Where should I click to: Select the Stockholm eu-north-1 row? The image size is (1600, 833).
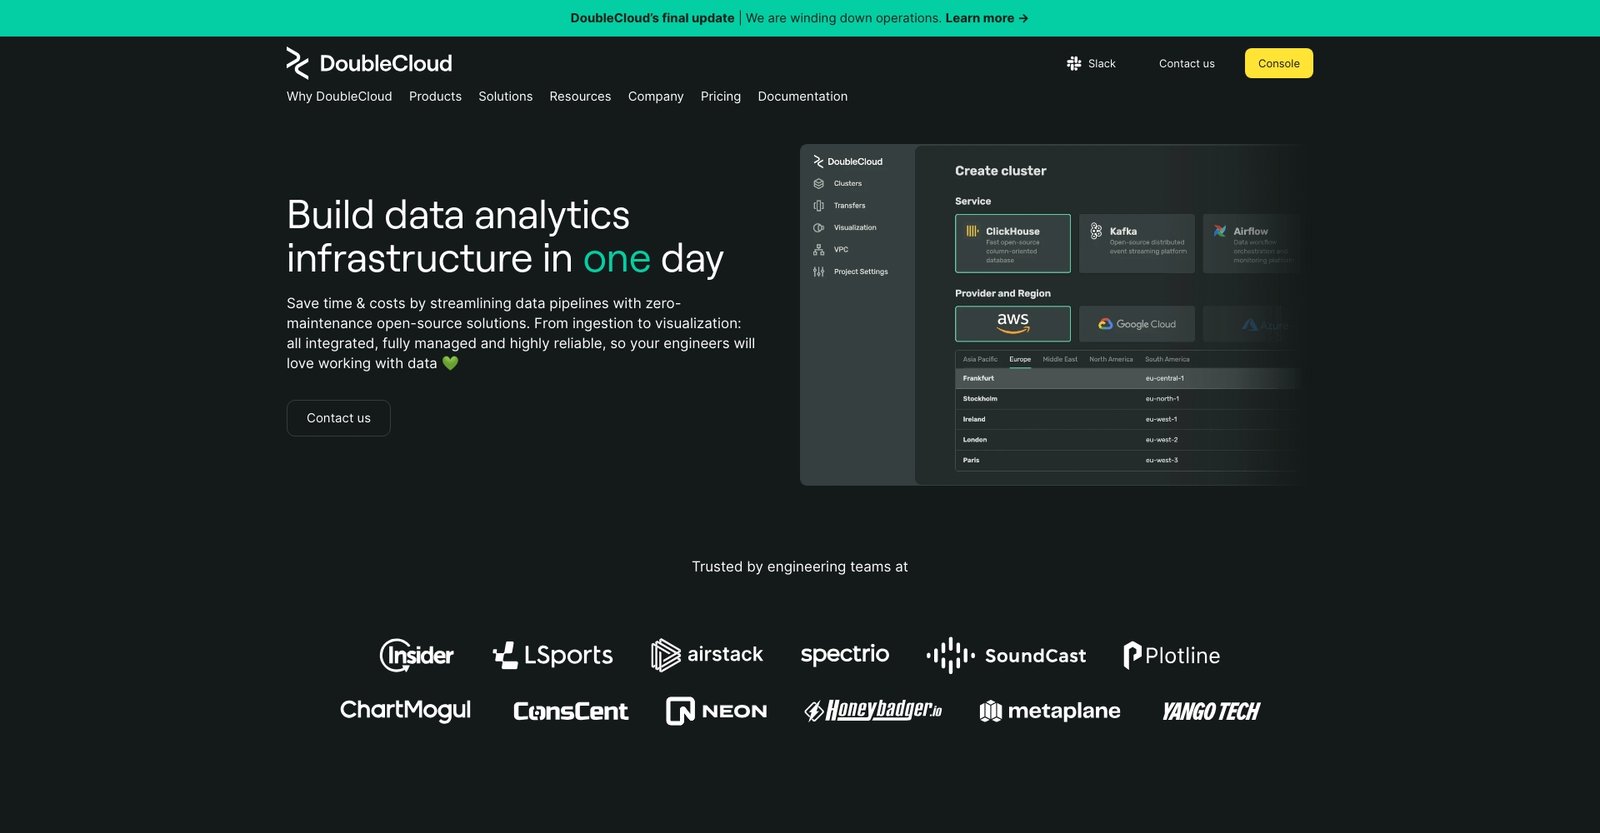(1128, 399)
